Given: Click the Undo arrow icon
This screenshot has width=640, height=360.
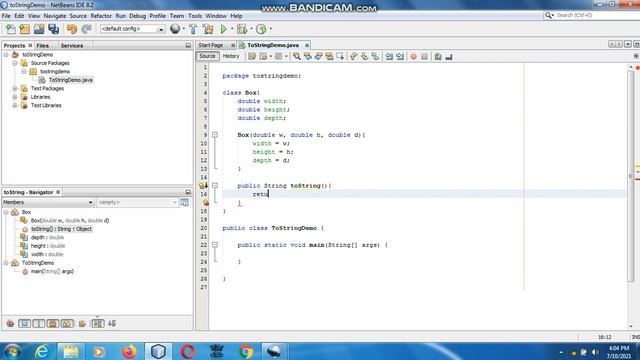Looking at the screenshot, I should pyautogui.click(x=72, y=29).
